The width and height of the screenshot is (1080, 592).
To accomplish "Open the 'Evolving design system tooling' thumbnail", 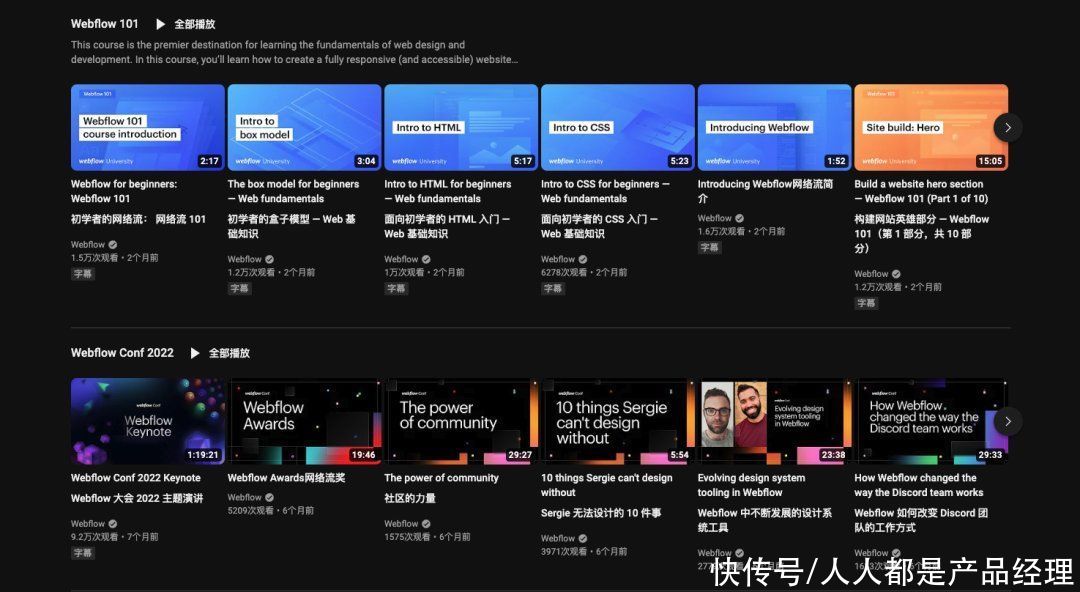I will pyautogui.click(x=774, y=421).
